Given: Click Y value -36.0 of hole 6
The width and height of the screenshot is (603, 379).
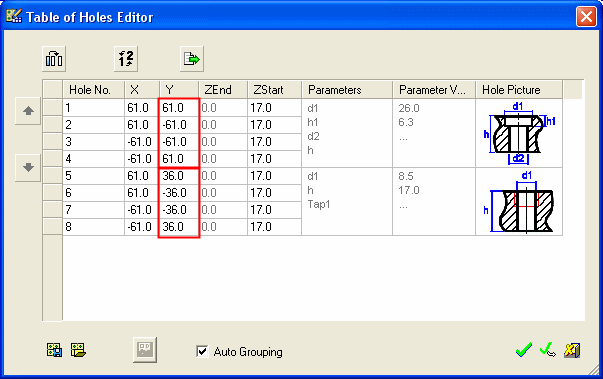Looking at the screenshot, I should [179, 193].
